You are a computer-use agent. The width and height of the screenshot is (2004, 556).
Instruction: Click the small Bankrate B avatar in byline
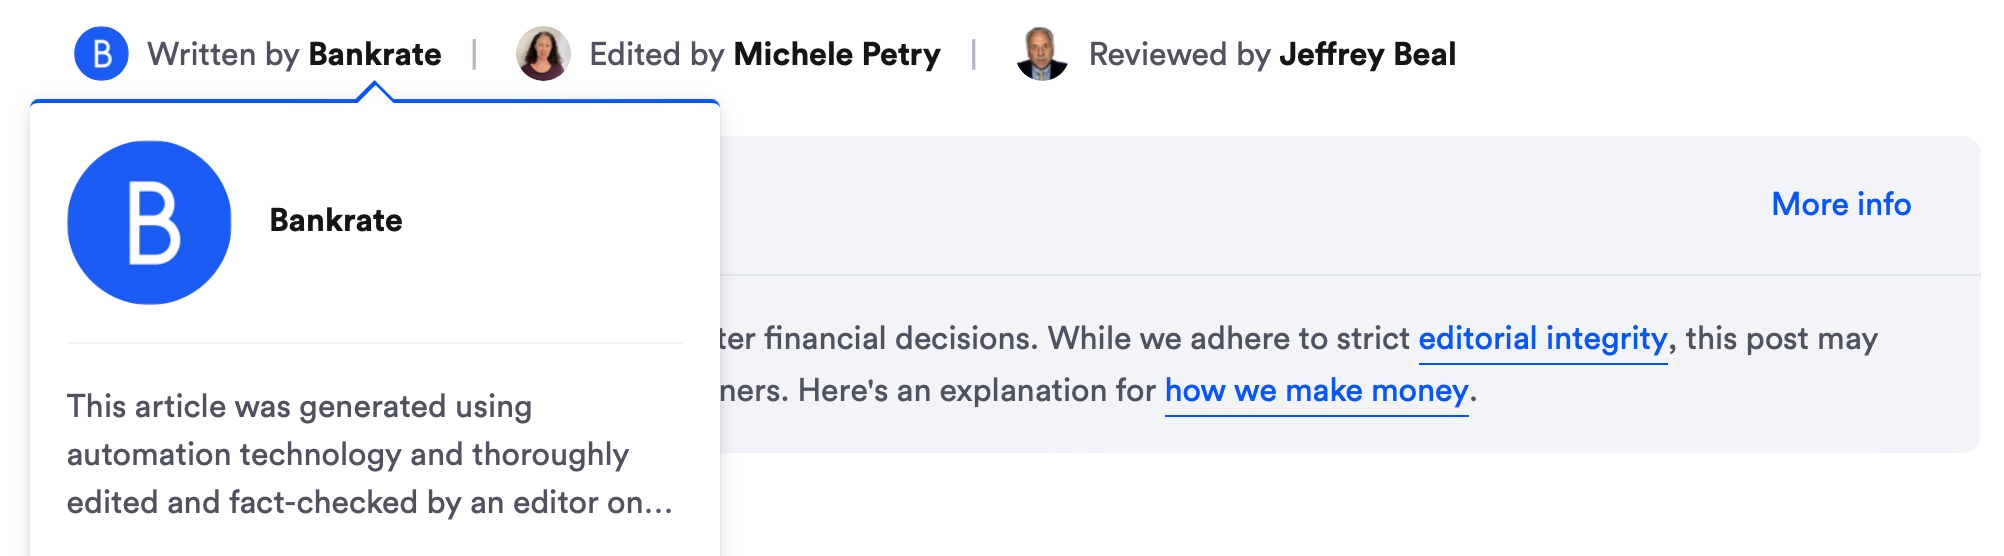tap(101, 54)
